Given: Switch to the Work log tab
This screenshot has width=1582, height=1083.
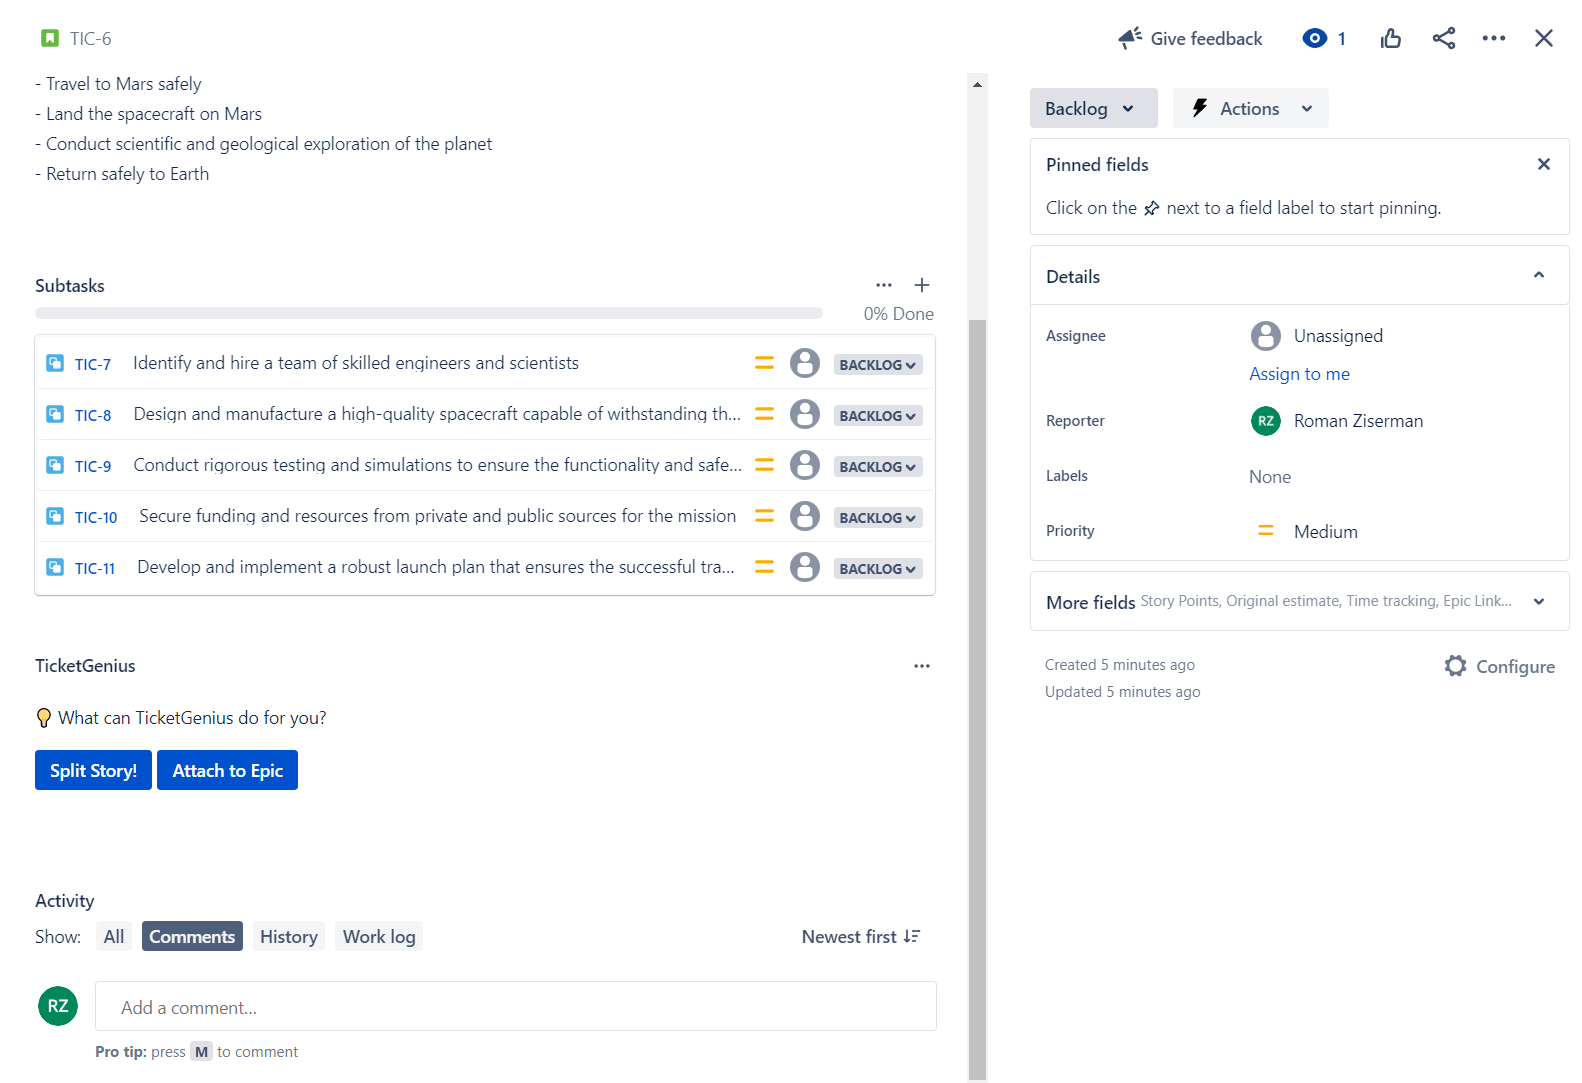Looking at the screenshot, I should click(379, 936).
